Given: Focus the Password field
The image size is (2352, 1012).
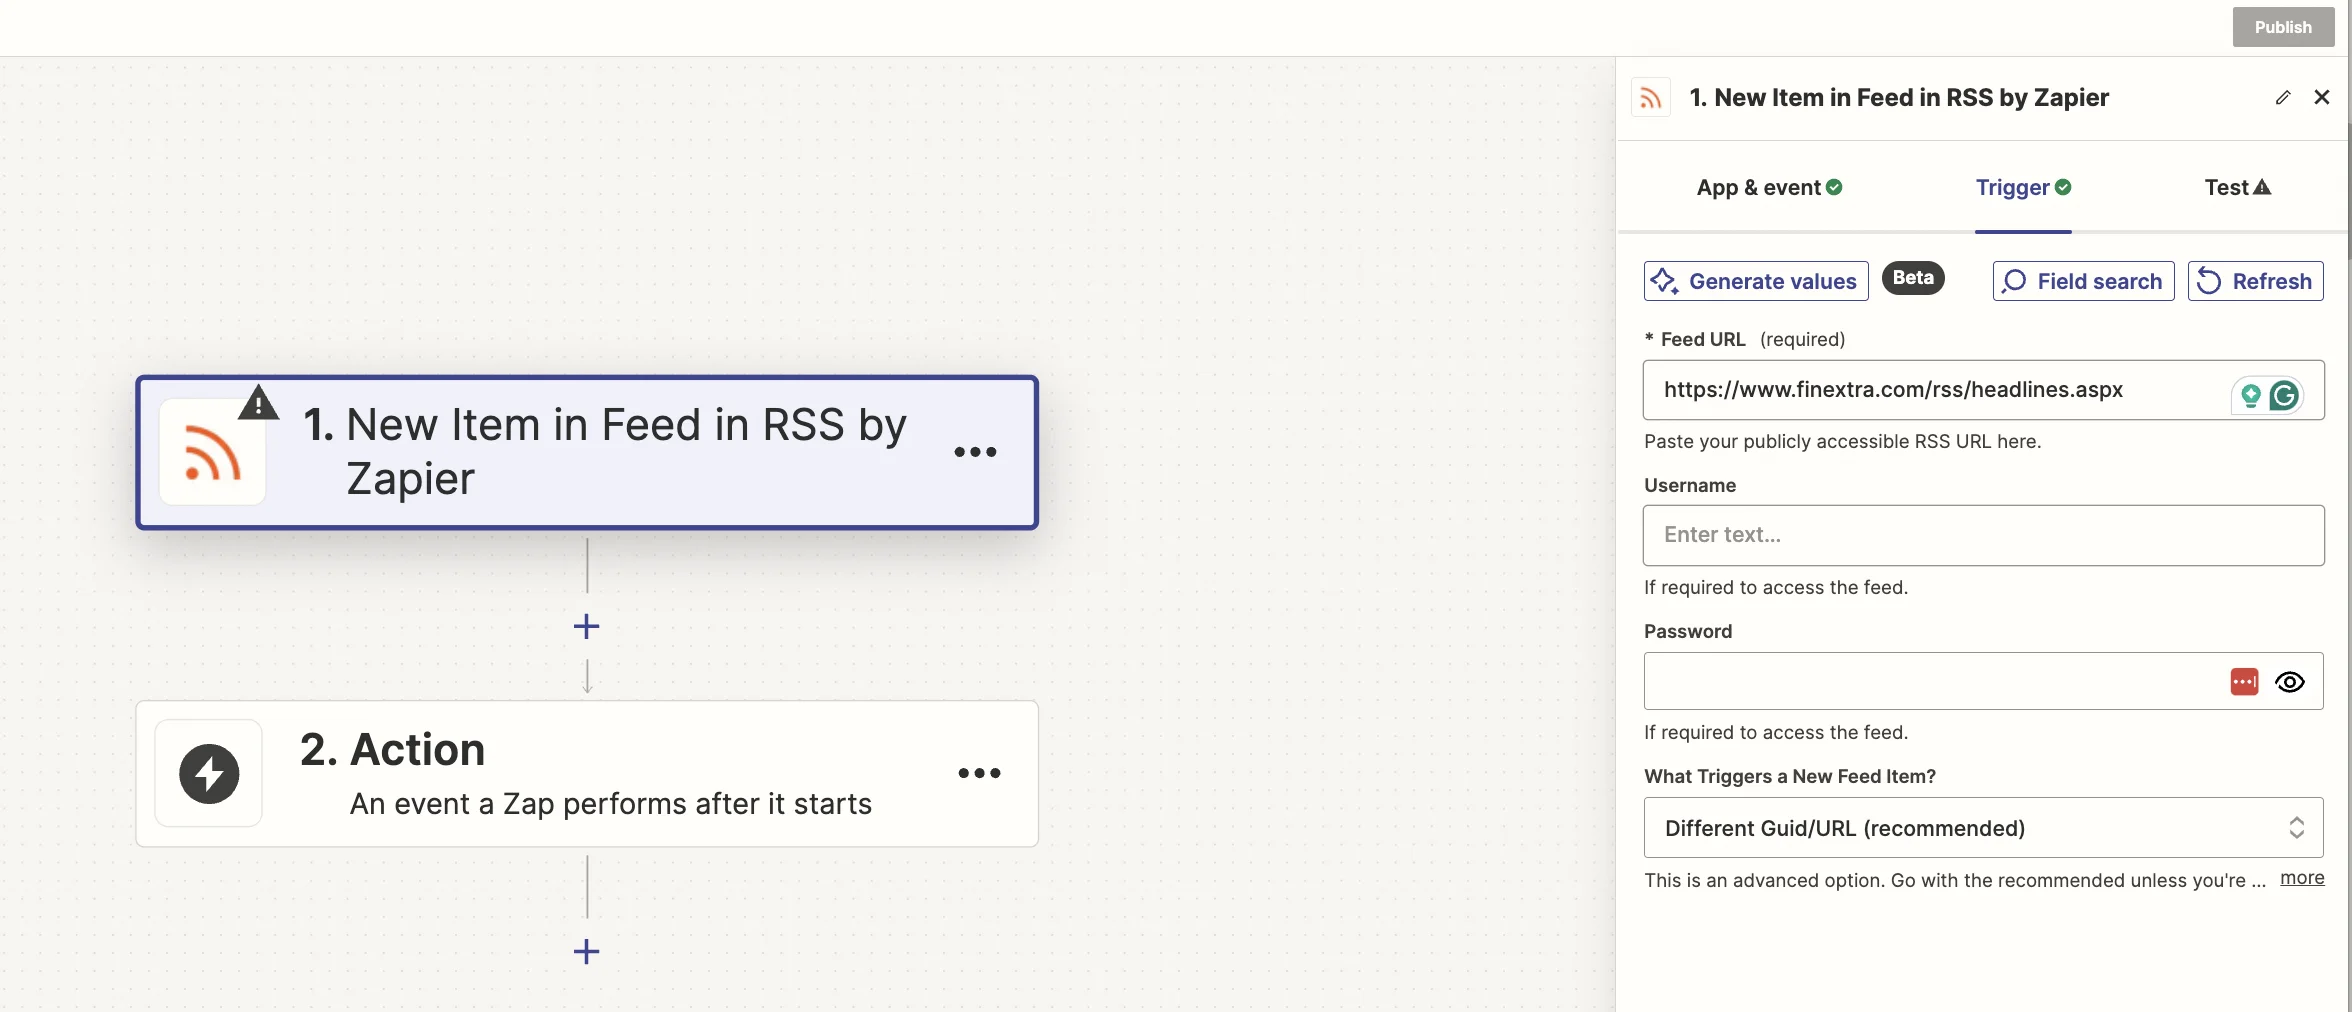Looking at the screenshot, I should [x=1983, y=681].
